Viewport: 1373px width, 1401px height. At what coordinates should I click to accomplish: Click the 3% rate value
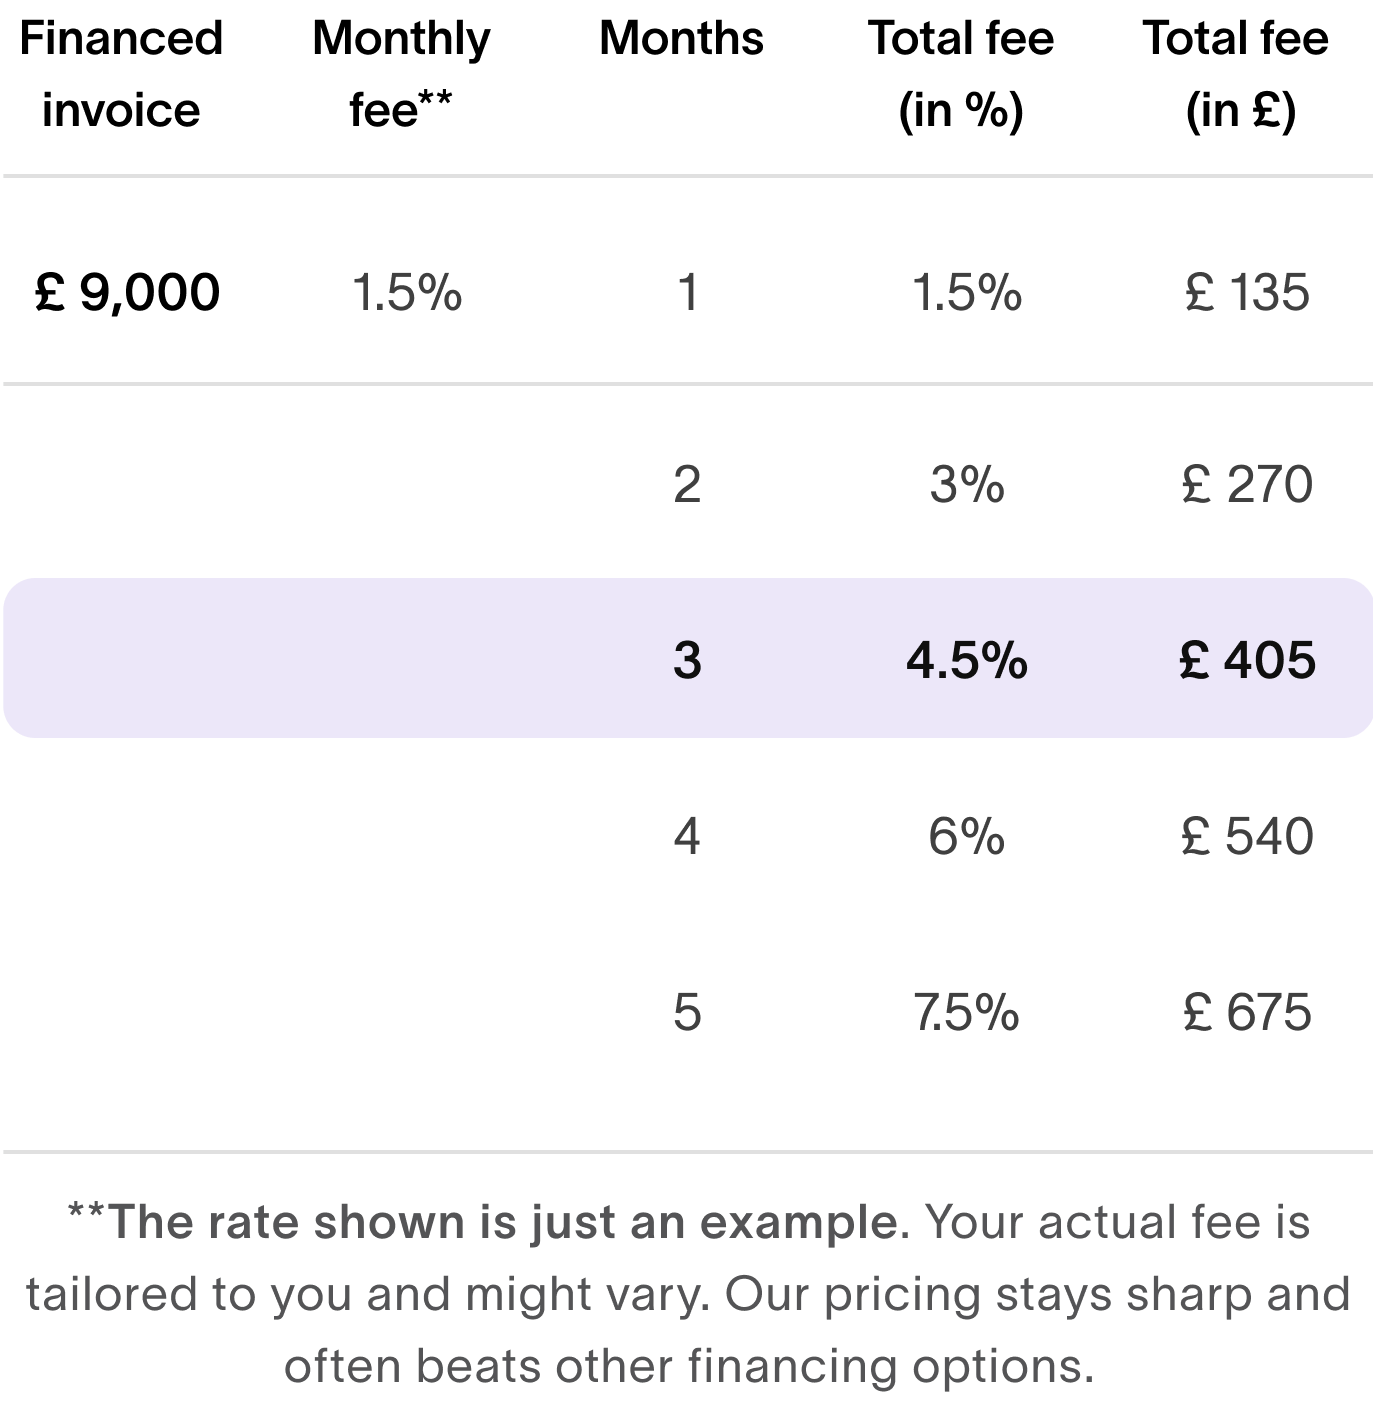pos(966,485)
